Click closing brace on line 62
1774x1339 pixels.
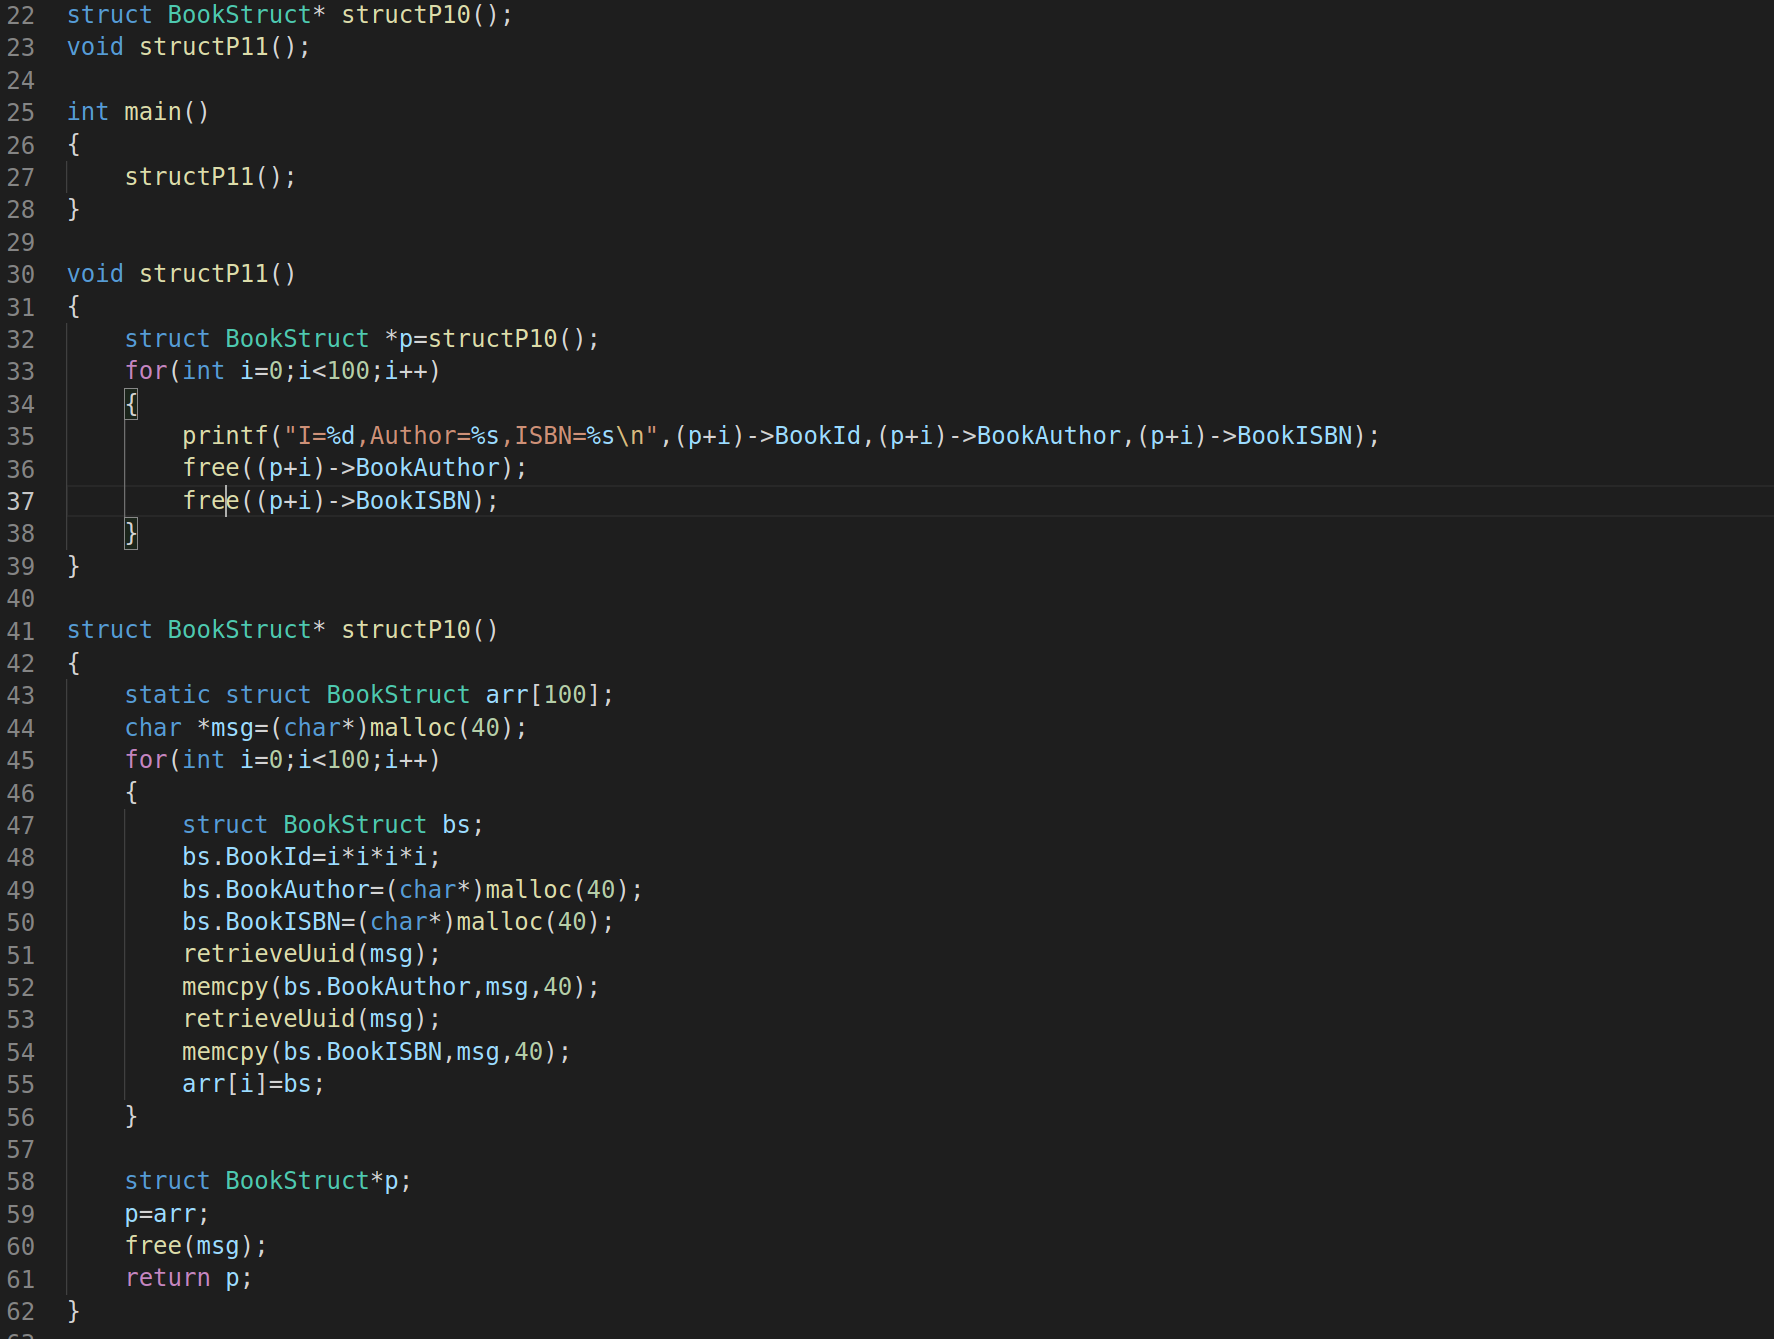click(x=73, y=1311)
